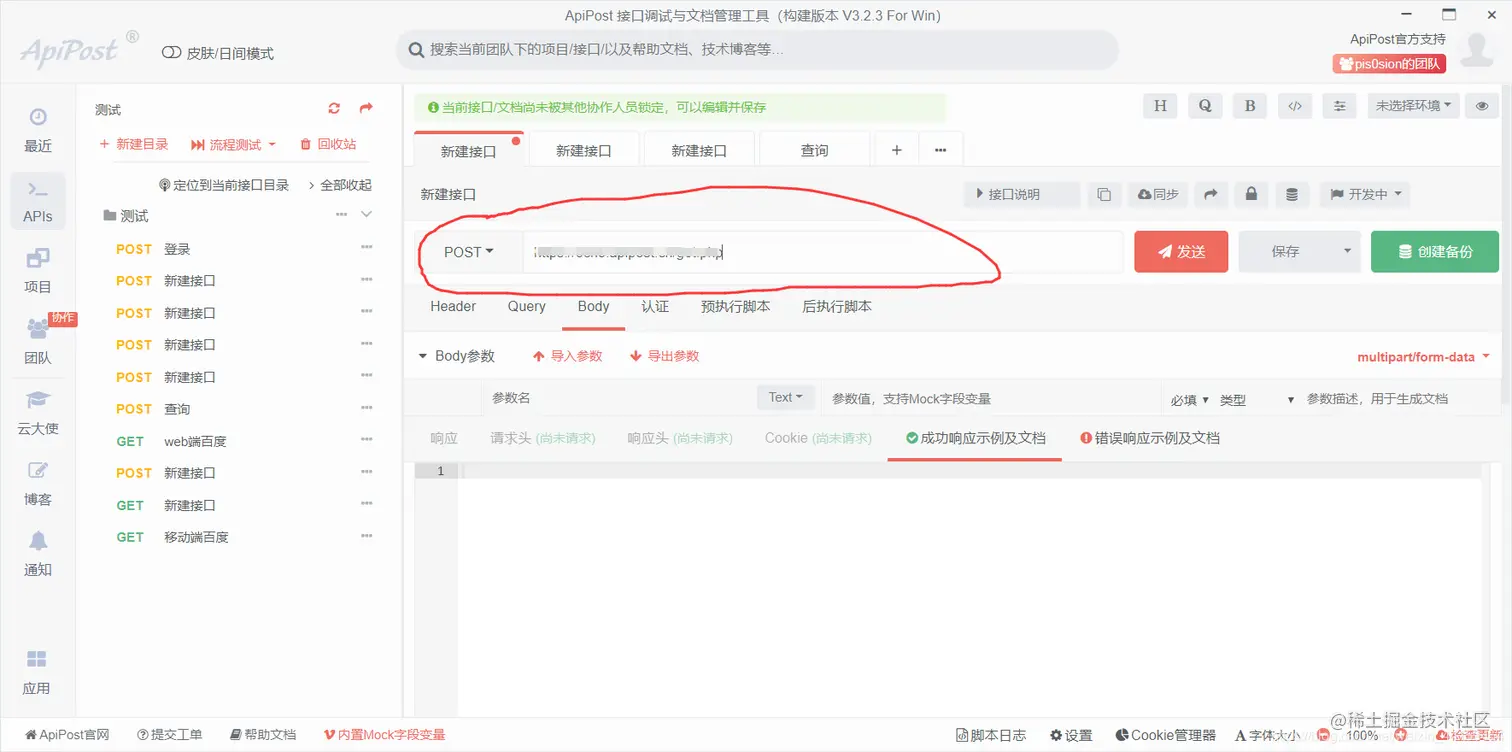Viewport: 1512px width, 752px height.
Task: Click the H toolbar button
Action: click(1160, 106)
